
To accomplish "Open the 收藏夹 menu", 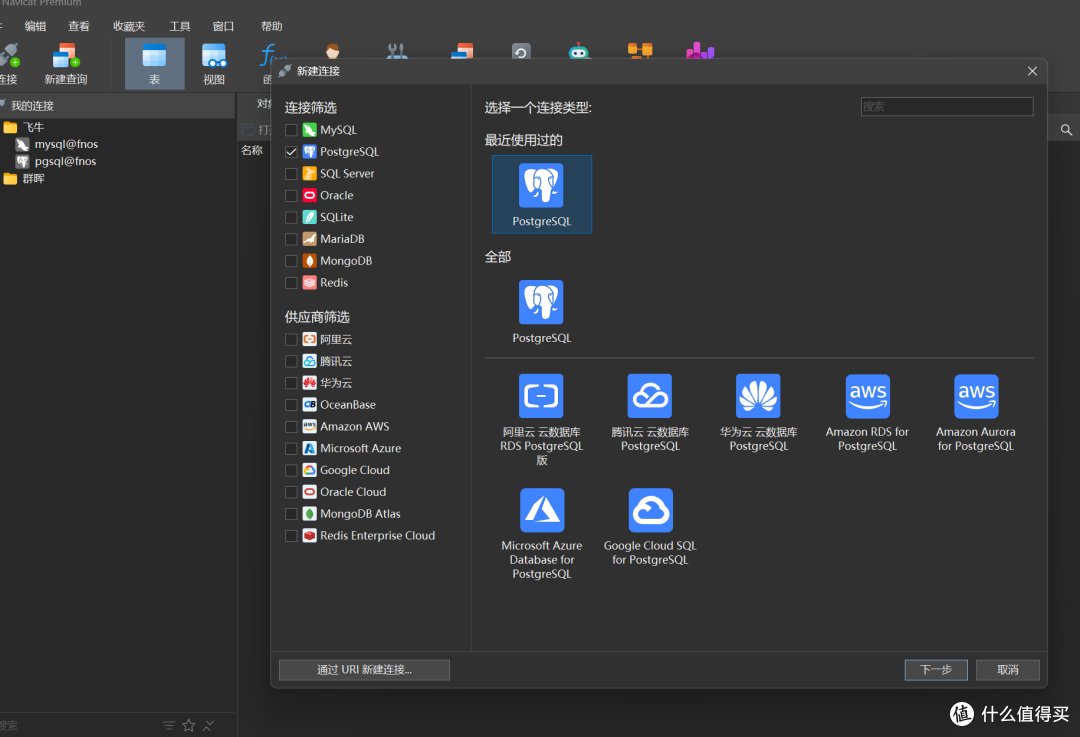I will point(129,26).
